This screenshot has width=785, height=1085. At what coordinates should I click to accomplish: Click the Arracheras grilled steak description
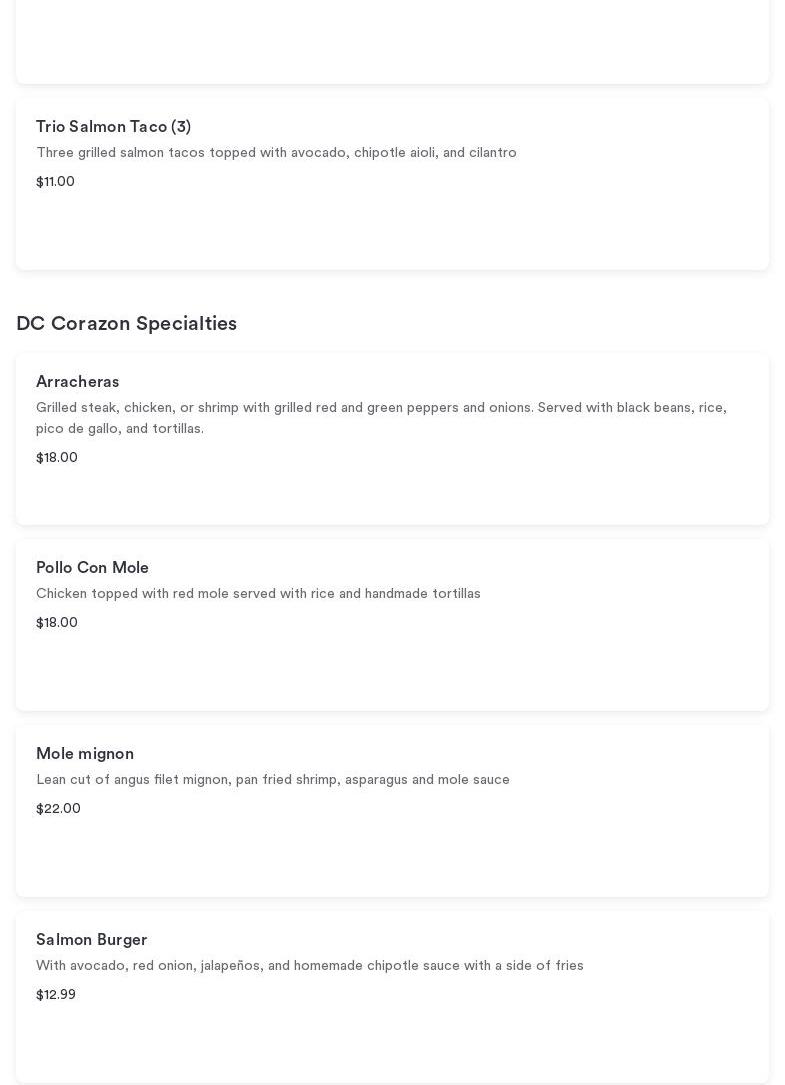point(380,418)
